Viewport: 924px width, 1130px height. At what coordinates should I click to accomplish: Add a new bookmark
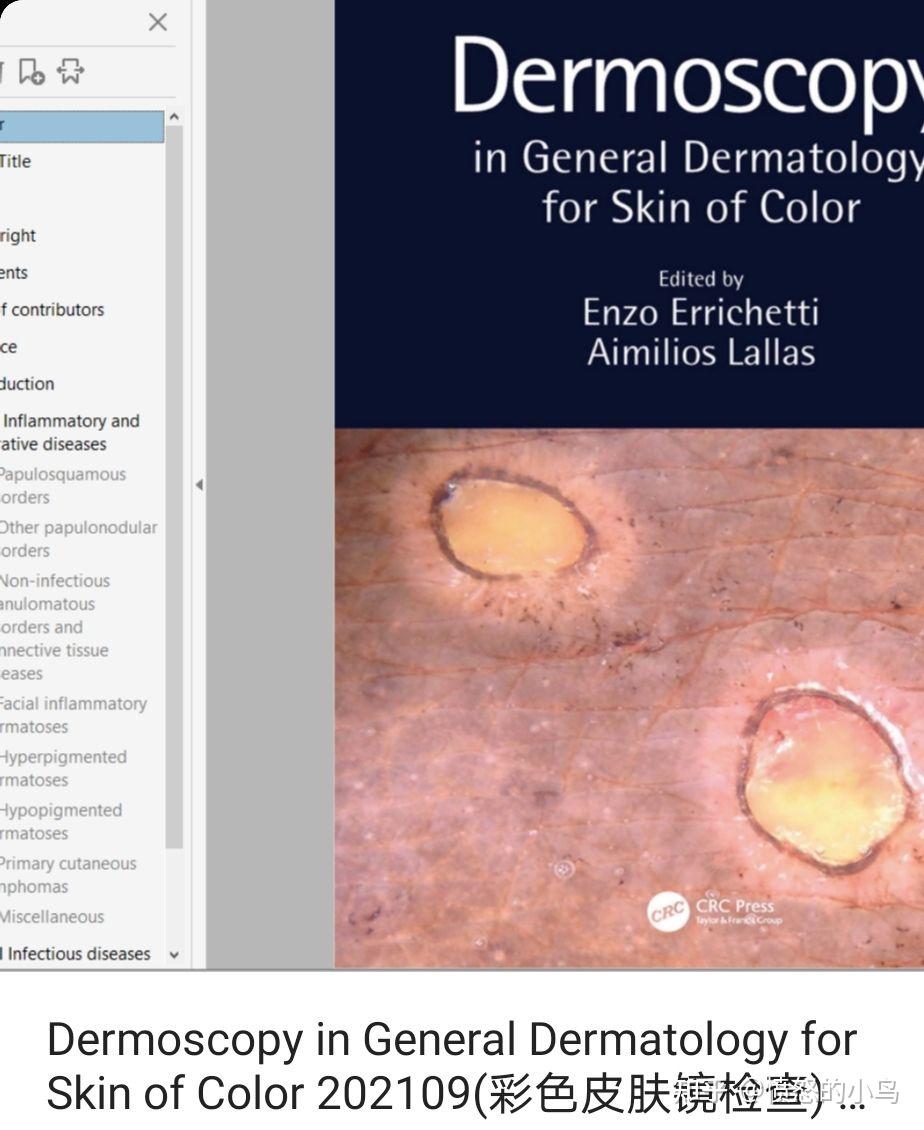click(31, 71)
